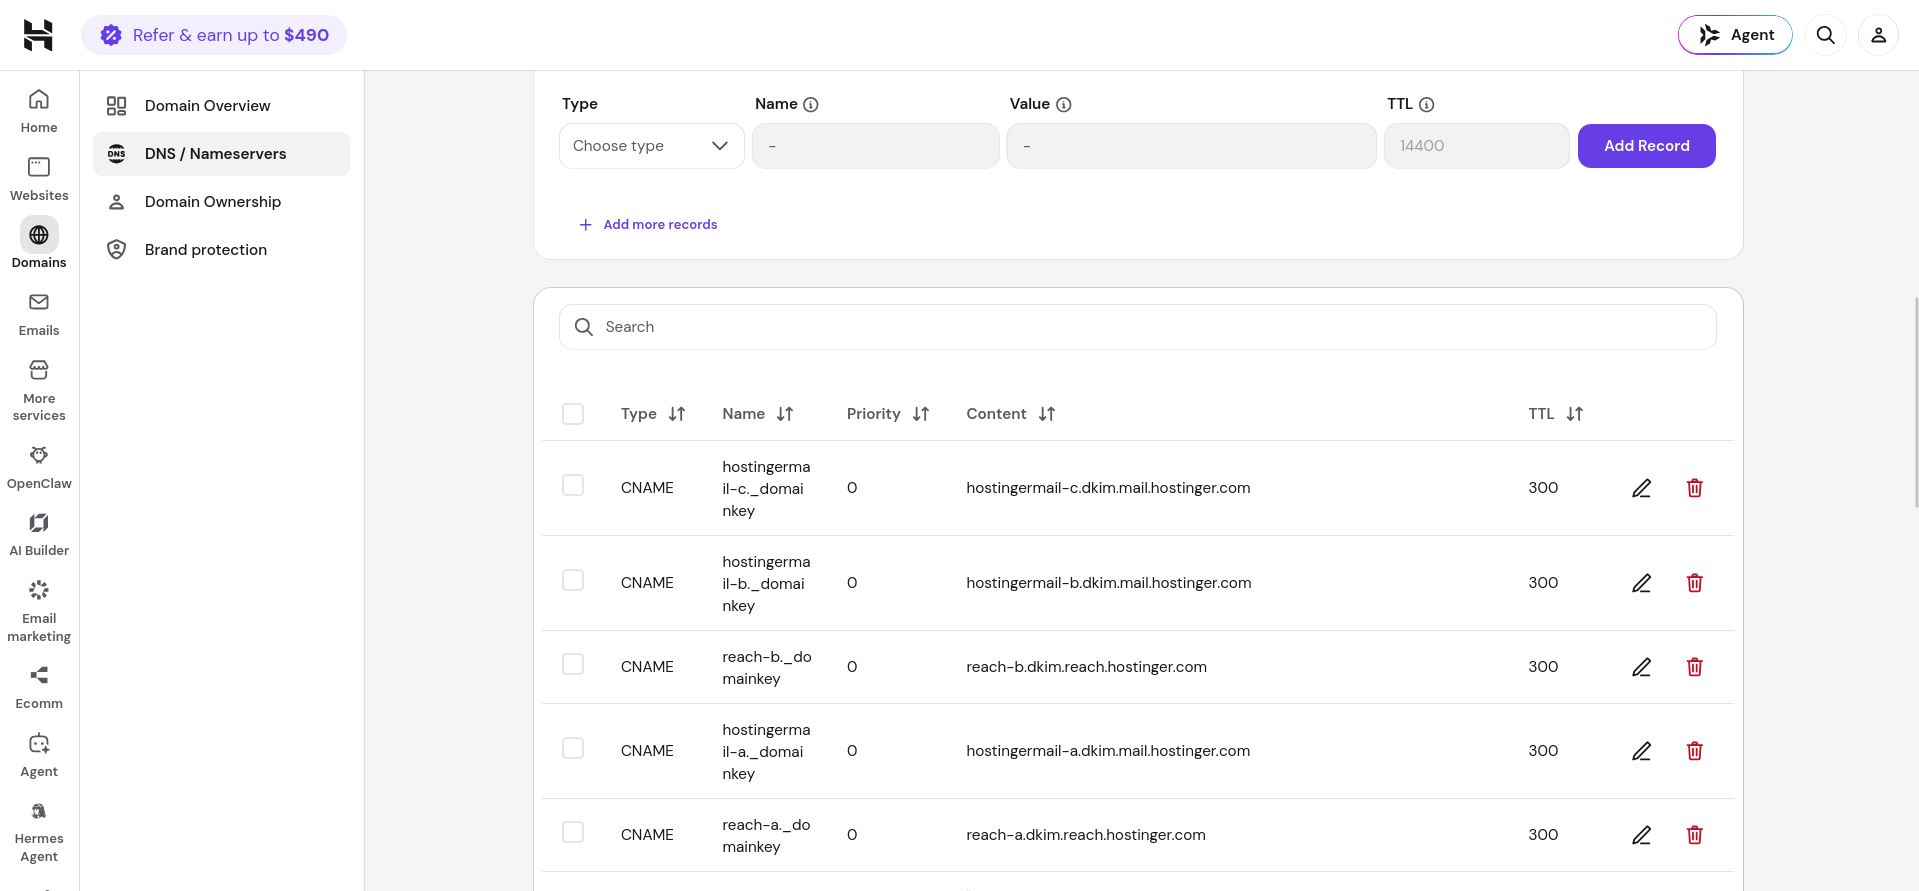
Task: Click the record Value input field
Action: pos(1191,146)
